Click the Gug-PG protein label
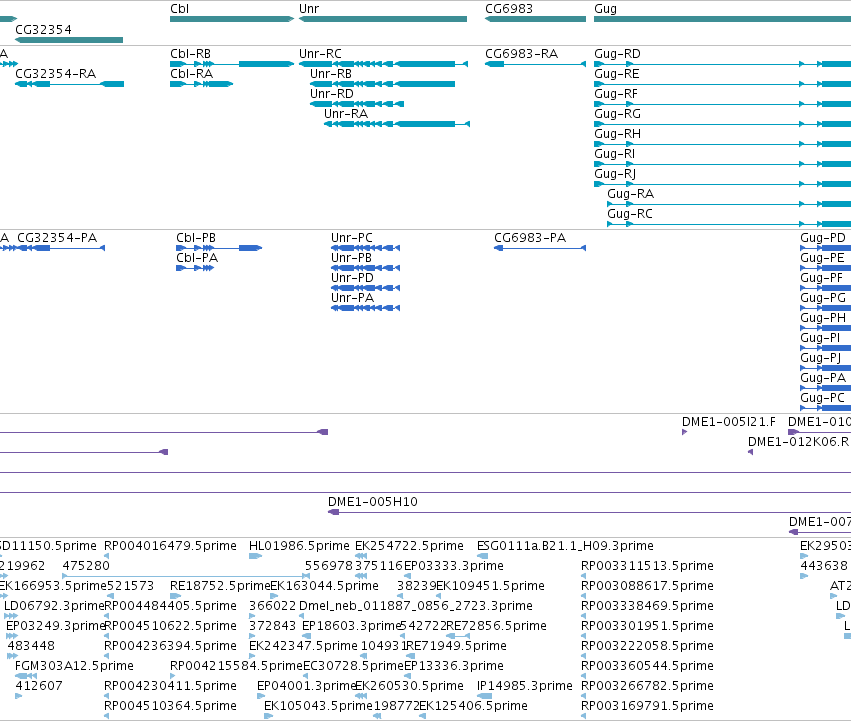 [823, 299]
